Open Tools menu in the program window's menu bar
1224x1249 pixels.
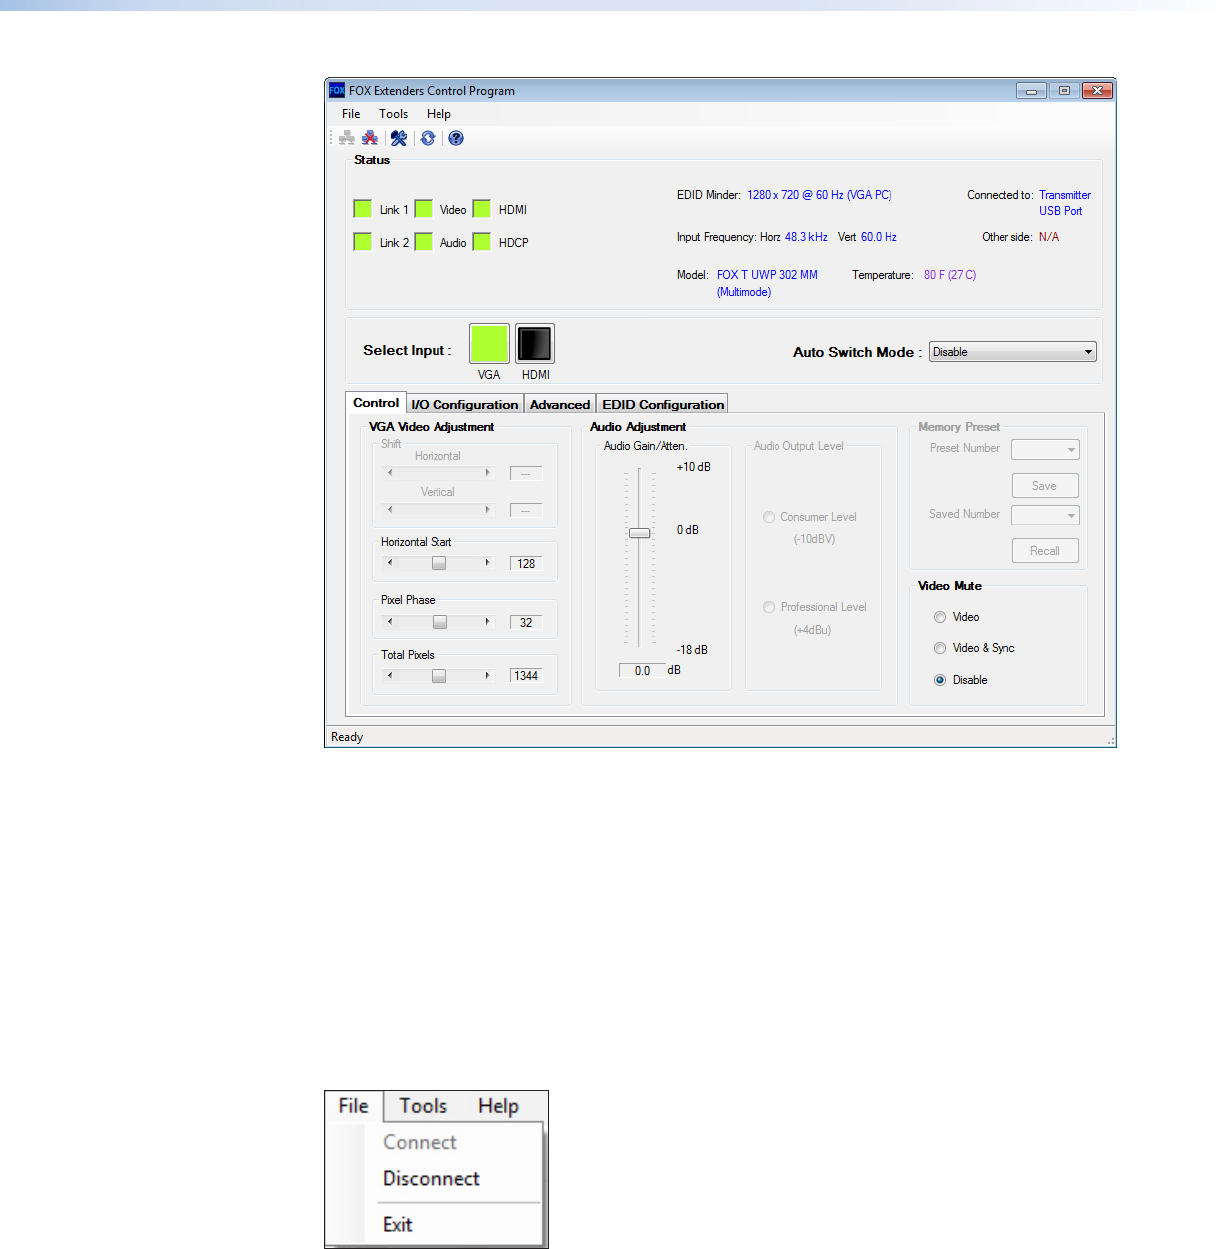coord(393,114)
